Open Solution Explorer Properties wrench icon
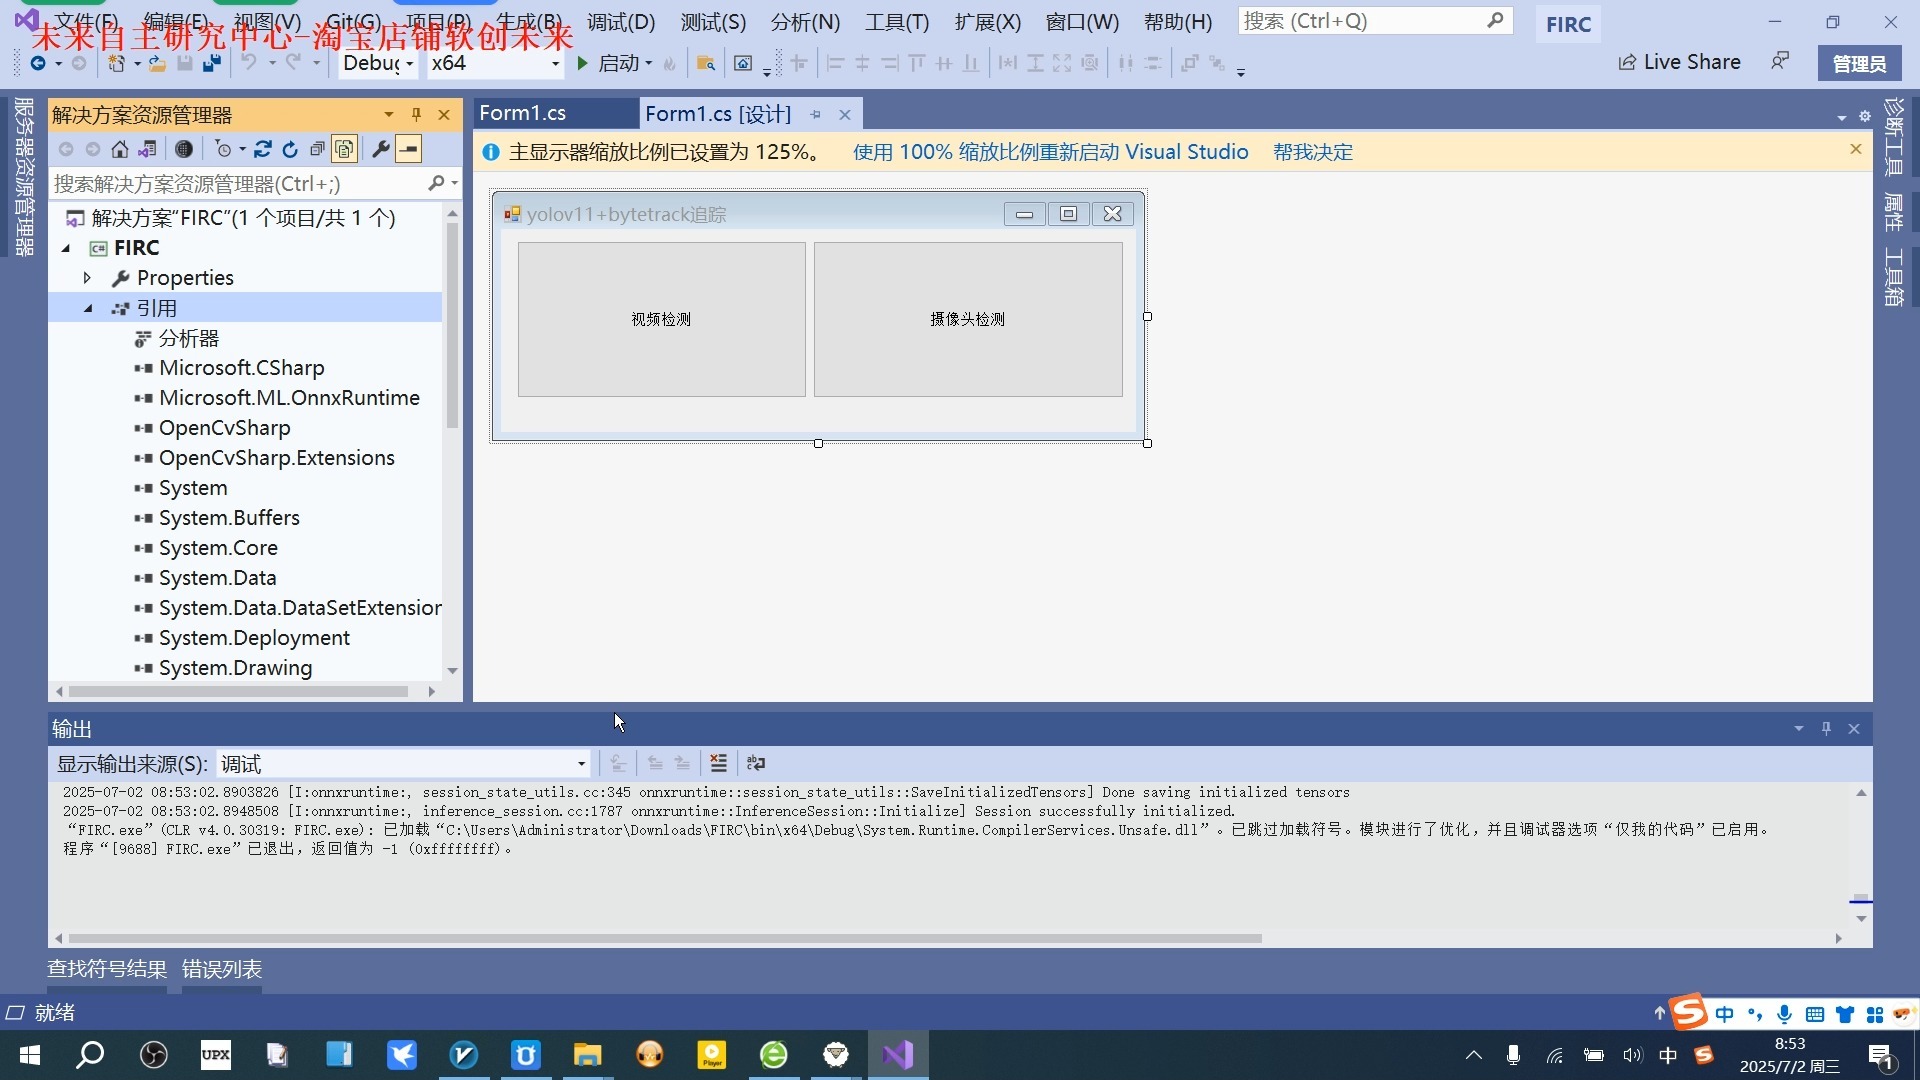Viewport: 1920px width, 1080px height. click(x=380, y=149)
